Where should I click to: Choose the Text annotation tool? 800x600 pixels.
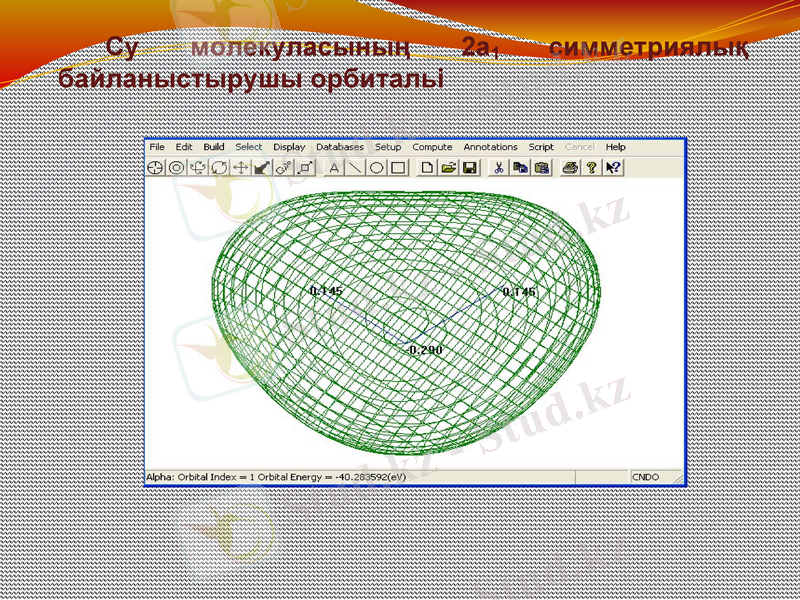334,168
